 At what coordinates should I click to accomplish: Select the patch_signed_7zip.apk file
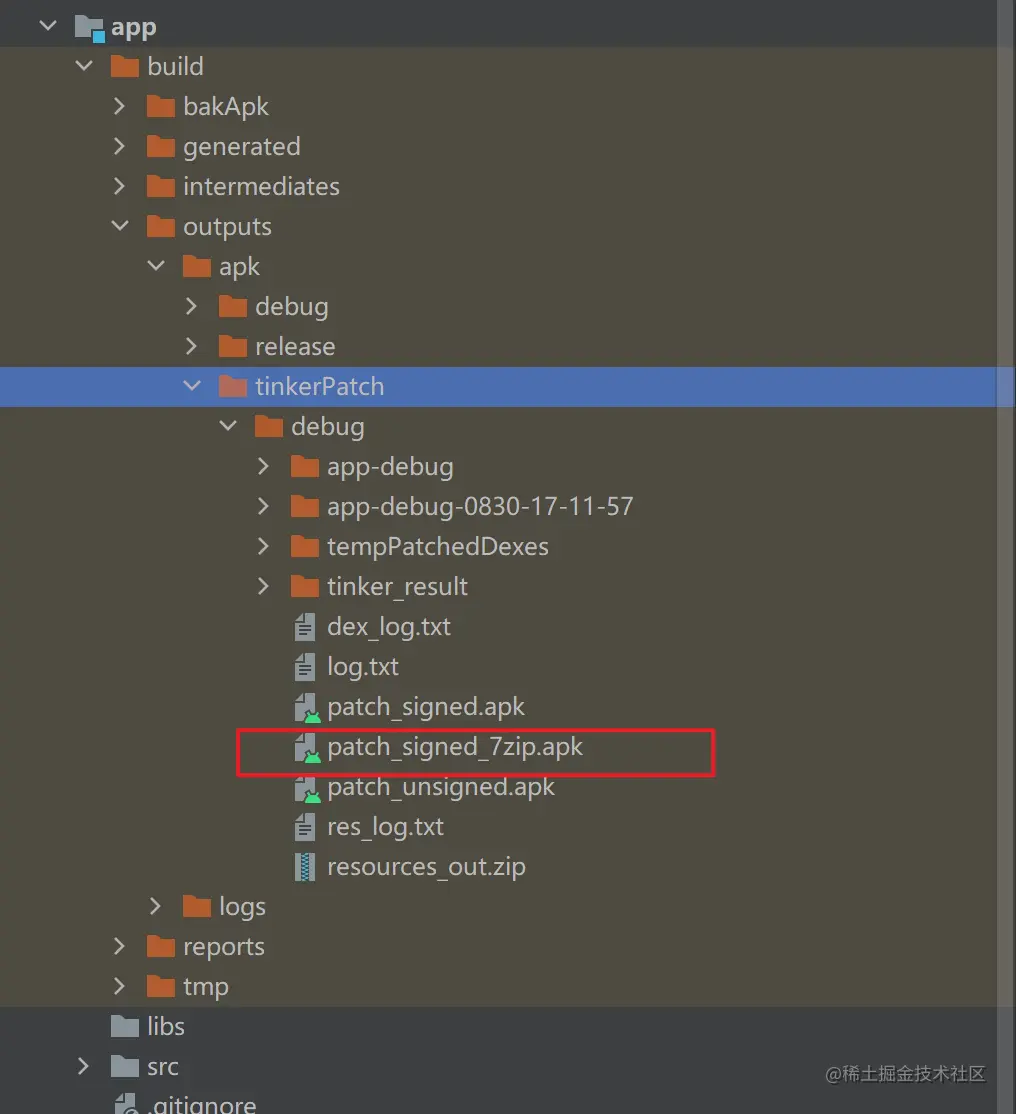(455, 747)
